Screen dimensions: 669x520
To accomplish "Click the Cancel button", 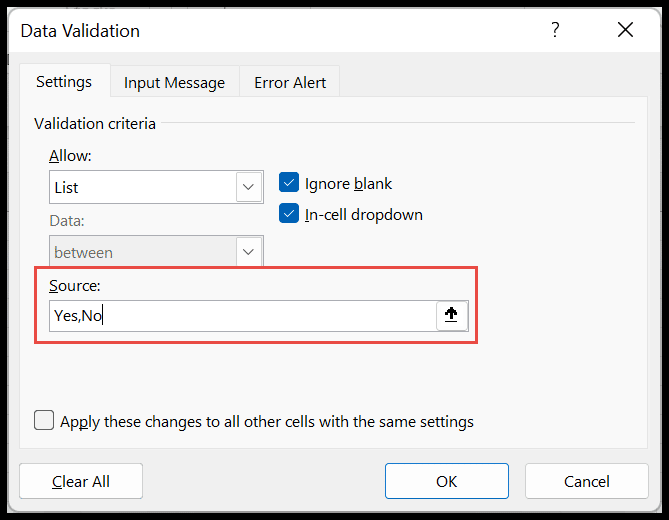I will (x=586, y=481).
